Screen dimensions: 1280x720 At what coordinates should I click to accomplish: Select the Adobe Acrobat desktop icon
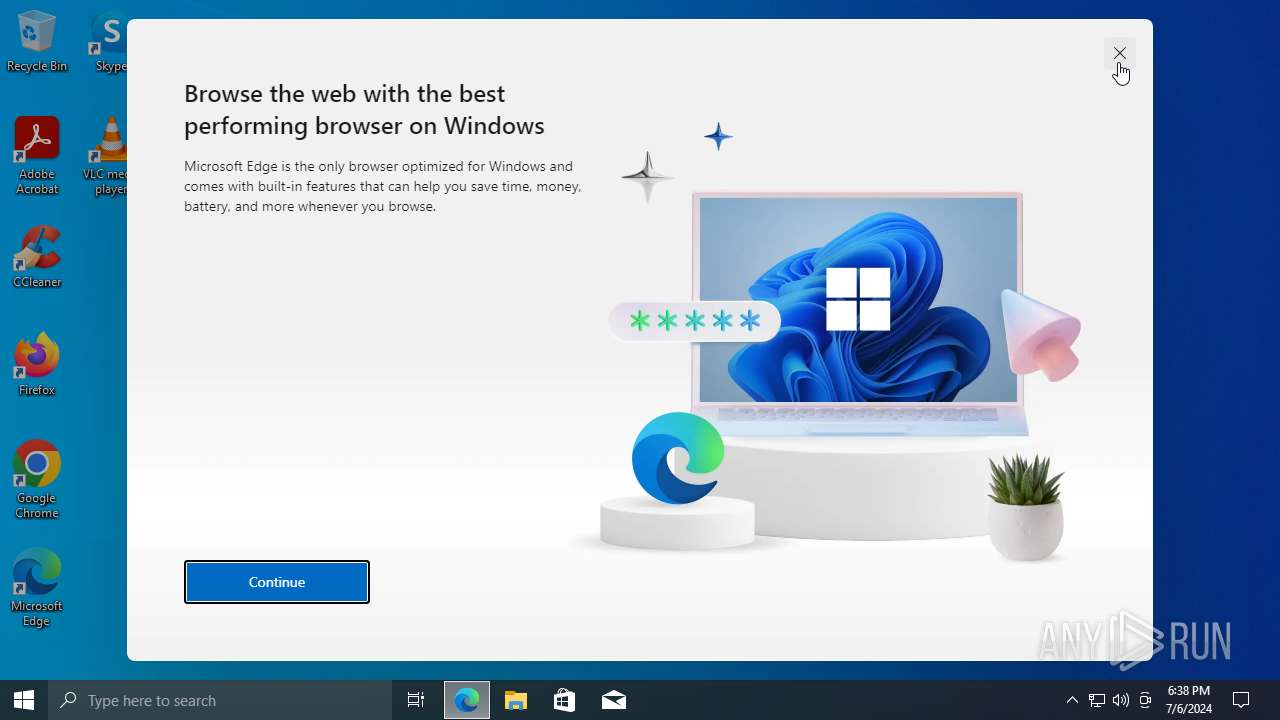click(37, 155)
